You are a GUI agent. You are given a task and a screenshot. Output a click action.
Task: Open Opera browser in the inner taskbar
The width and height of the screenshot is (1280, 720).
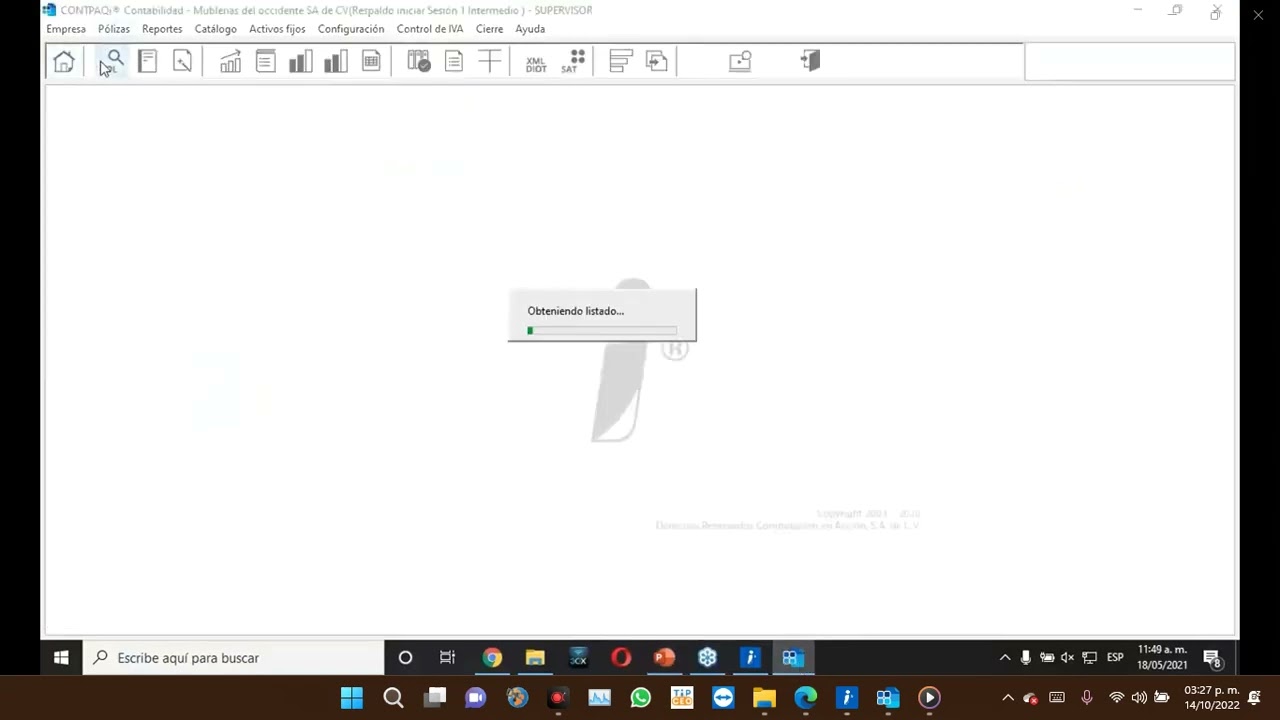pyautogui.click(x=621, y=658)
